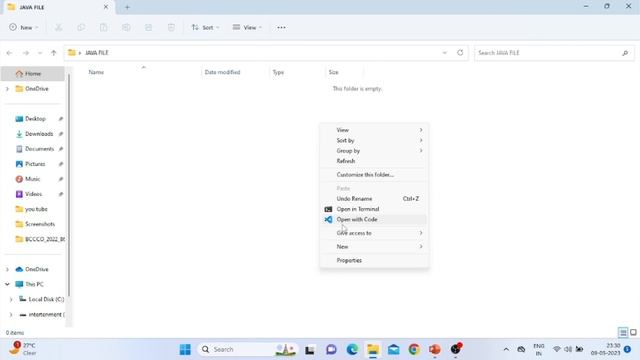The image size is (640, 360).
Task: Open Google Chrome from taskbar
Action: point(414,349)
